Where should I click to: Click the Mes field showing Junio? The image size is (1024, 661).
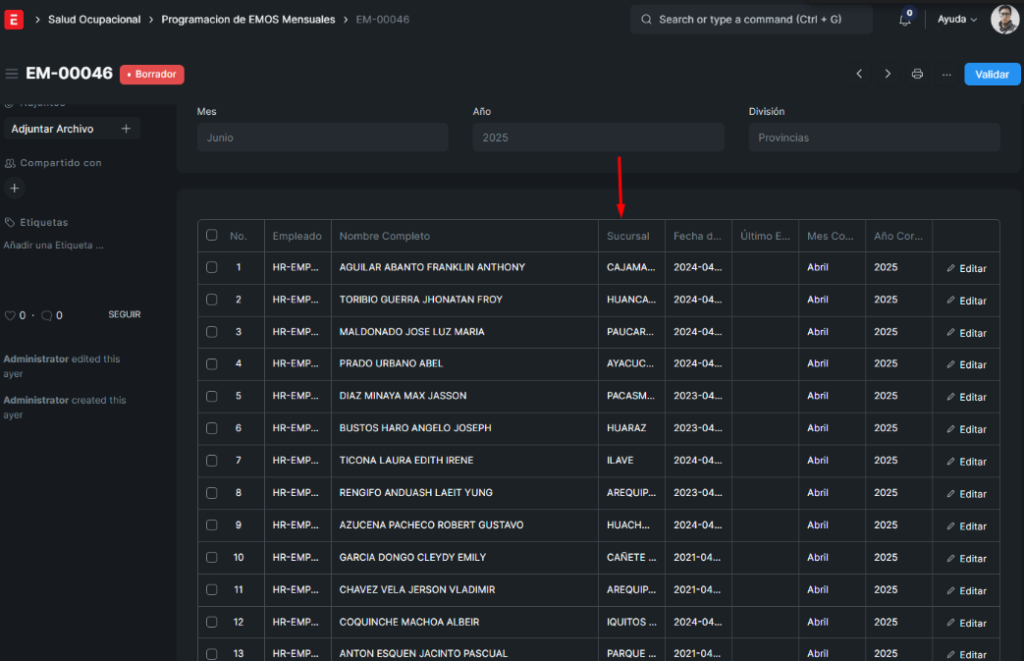pos(323,138)
